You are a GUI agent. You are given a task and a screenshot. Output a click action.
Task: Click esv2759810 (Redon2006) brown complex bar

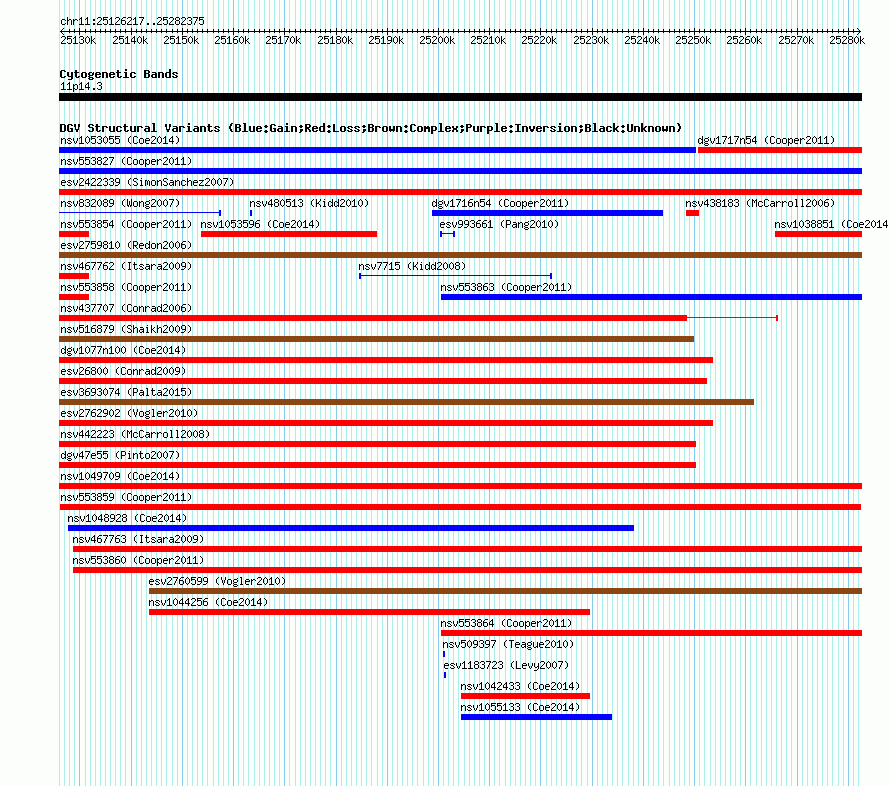click(x=460, y=255)
